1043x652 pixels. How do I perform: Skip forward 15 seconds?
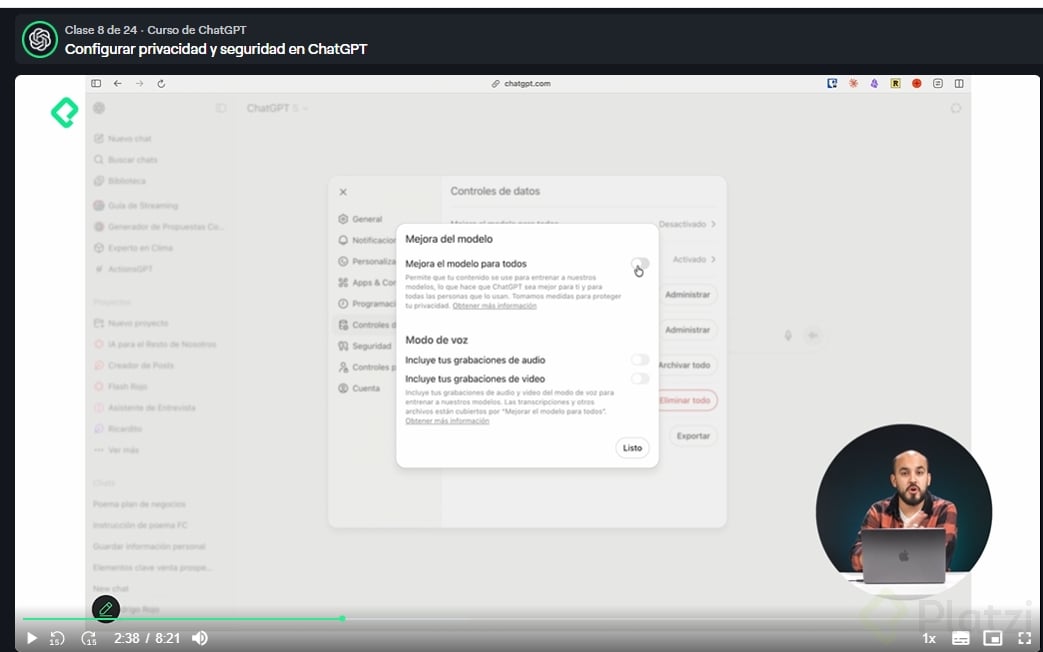[x=88, y=638]
